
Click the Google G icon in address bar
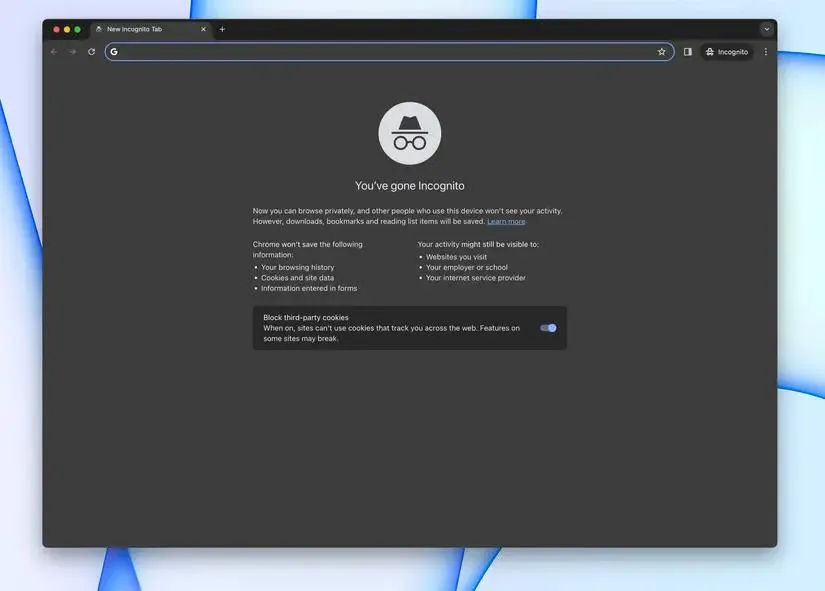pyautogui.click(x=114, y=52)
